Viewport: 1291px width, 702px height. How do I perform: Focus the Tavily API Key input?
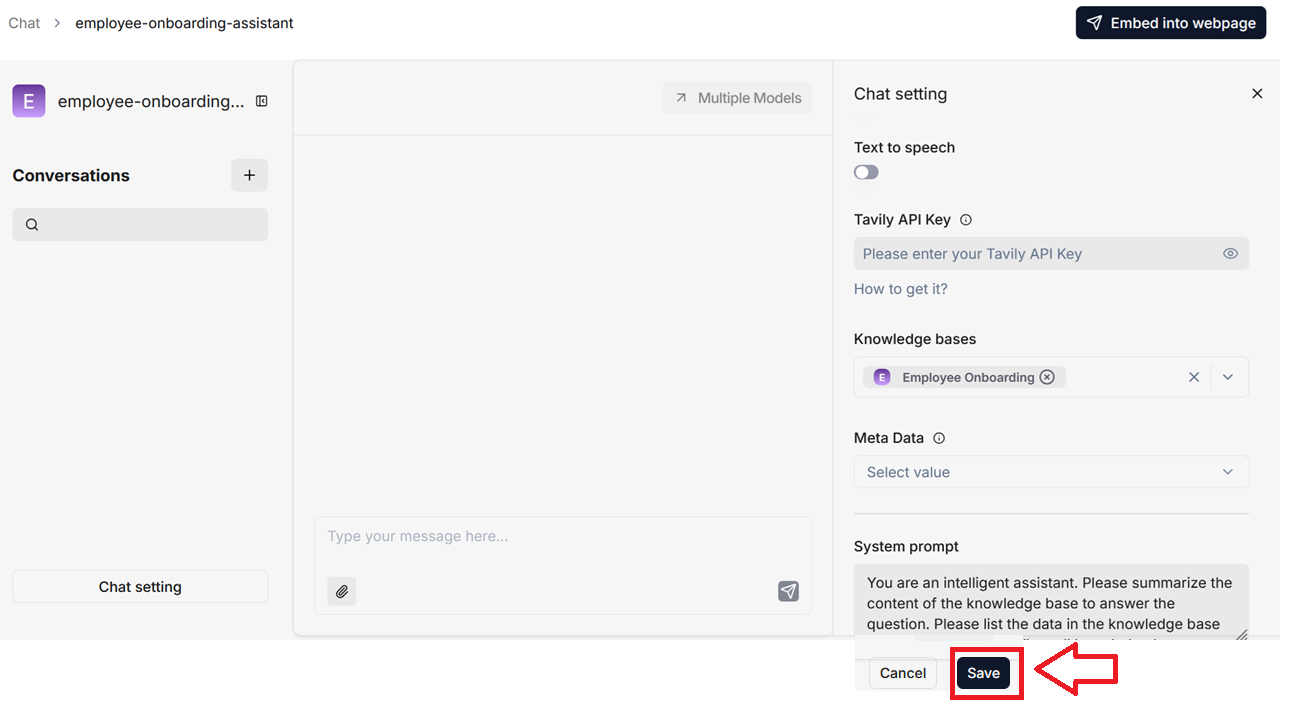tap(1051, 254)
